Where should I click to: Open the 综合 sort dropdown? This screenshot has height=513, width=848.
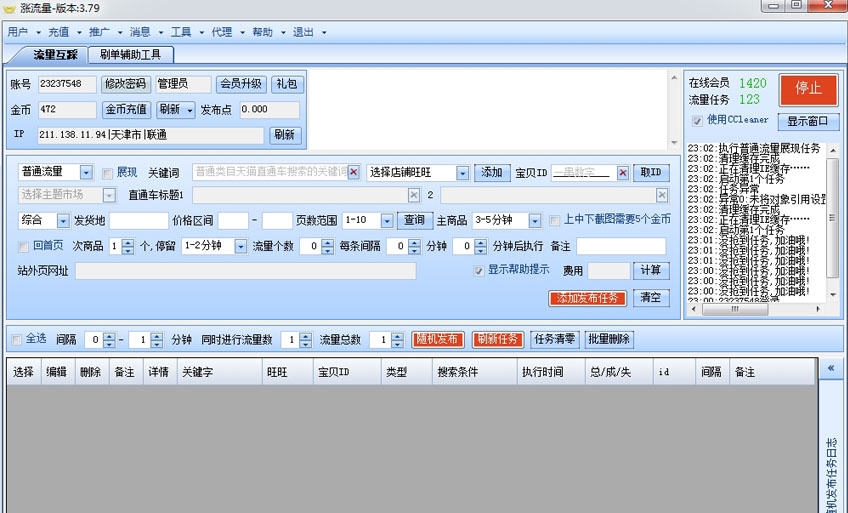[63, 221]
